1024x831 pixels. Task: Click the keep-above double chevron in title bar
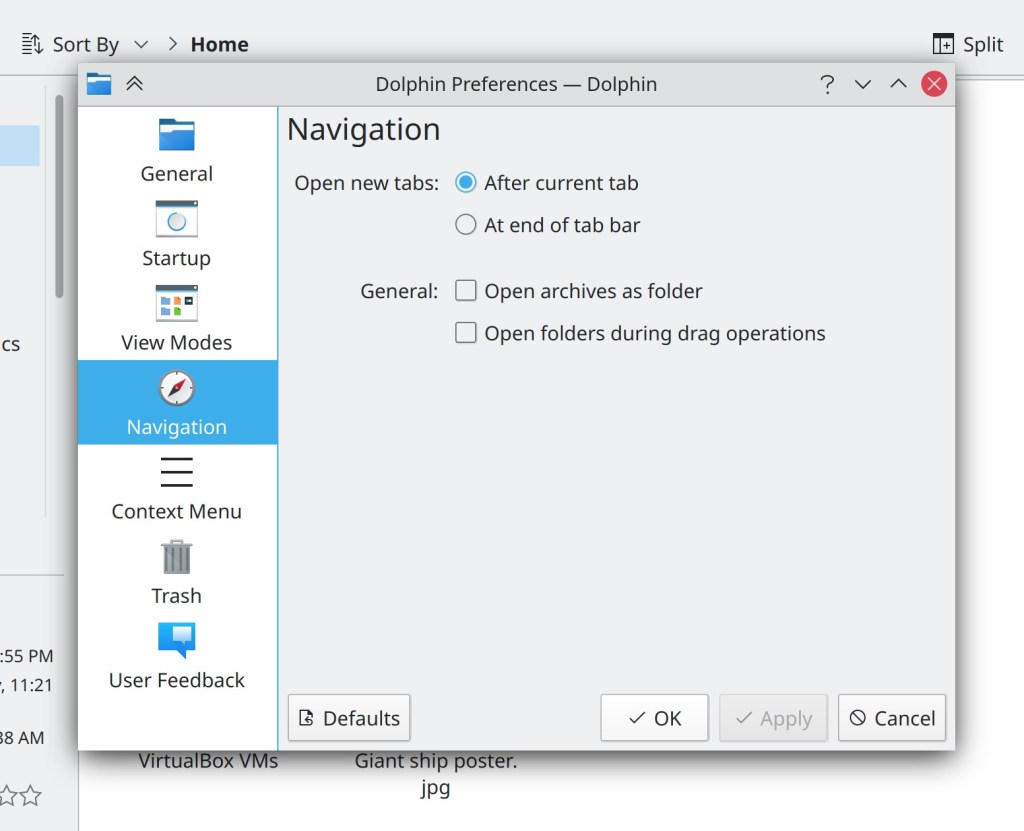(135, 84)
